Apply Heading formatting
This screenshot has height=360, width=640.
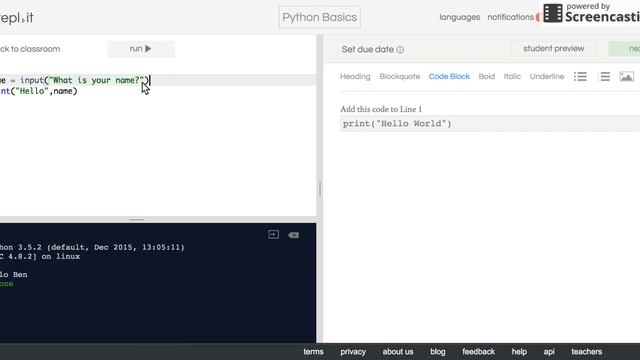point(355,76)
